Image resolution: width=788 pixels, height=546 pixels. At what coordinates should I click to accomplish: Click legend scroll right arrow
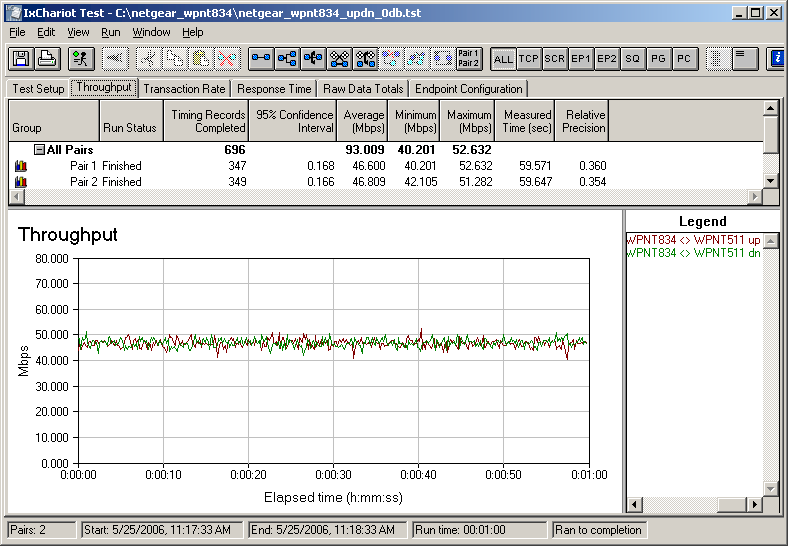(x=755, y=504)
